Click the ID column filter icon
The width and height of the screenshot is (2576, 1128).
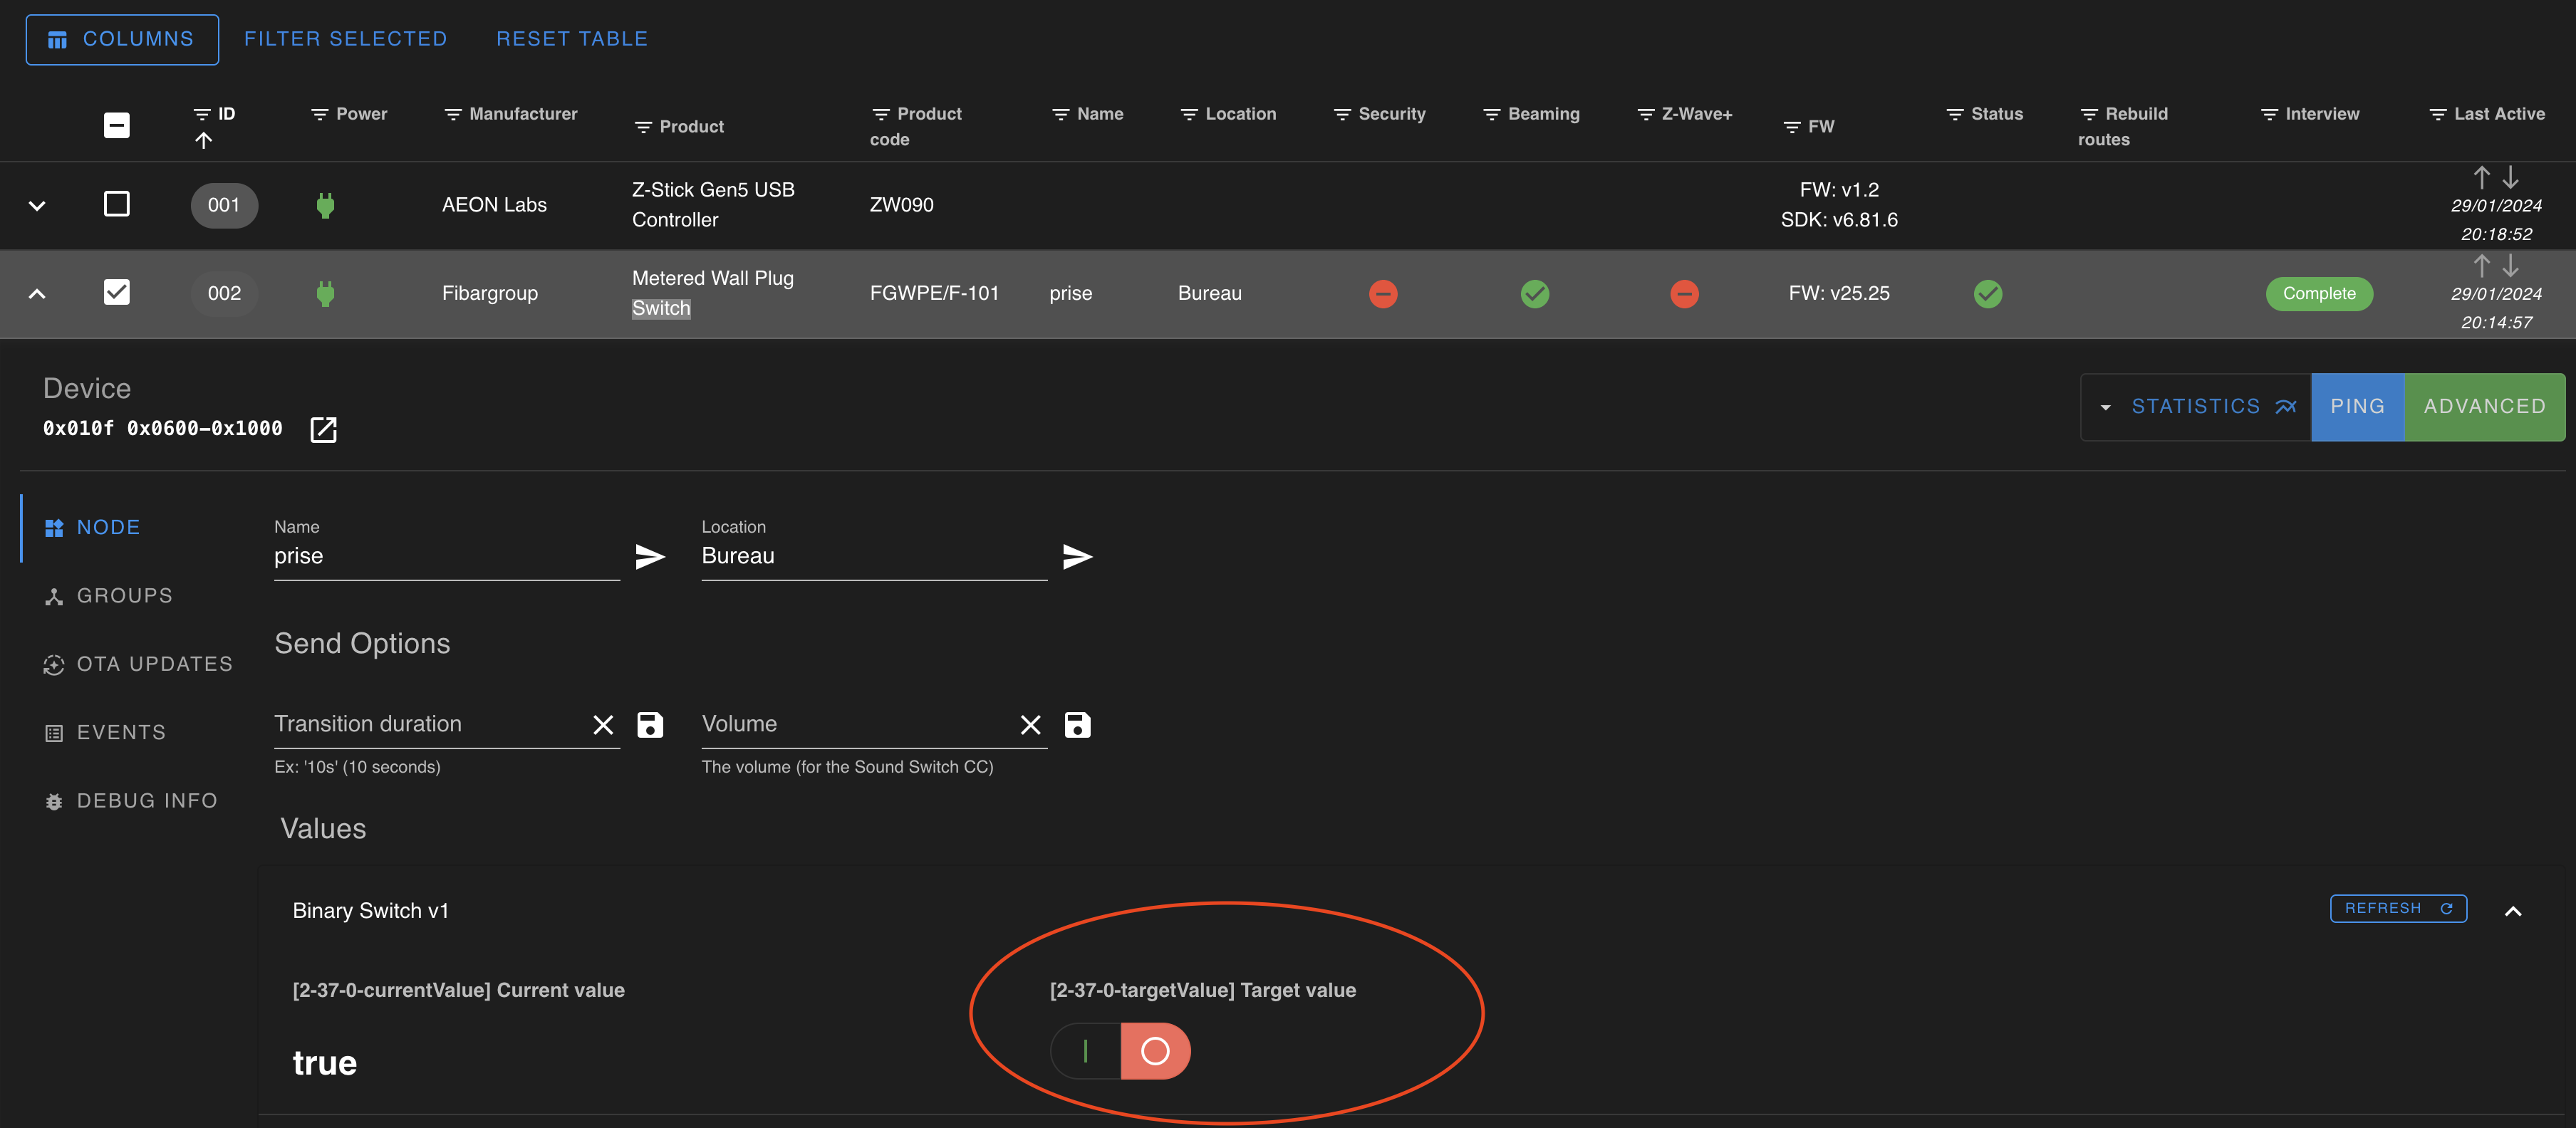tap(202, 114)
